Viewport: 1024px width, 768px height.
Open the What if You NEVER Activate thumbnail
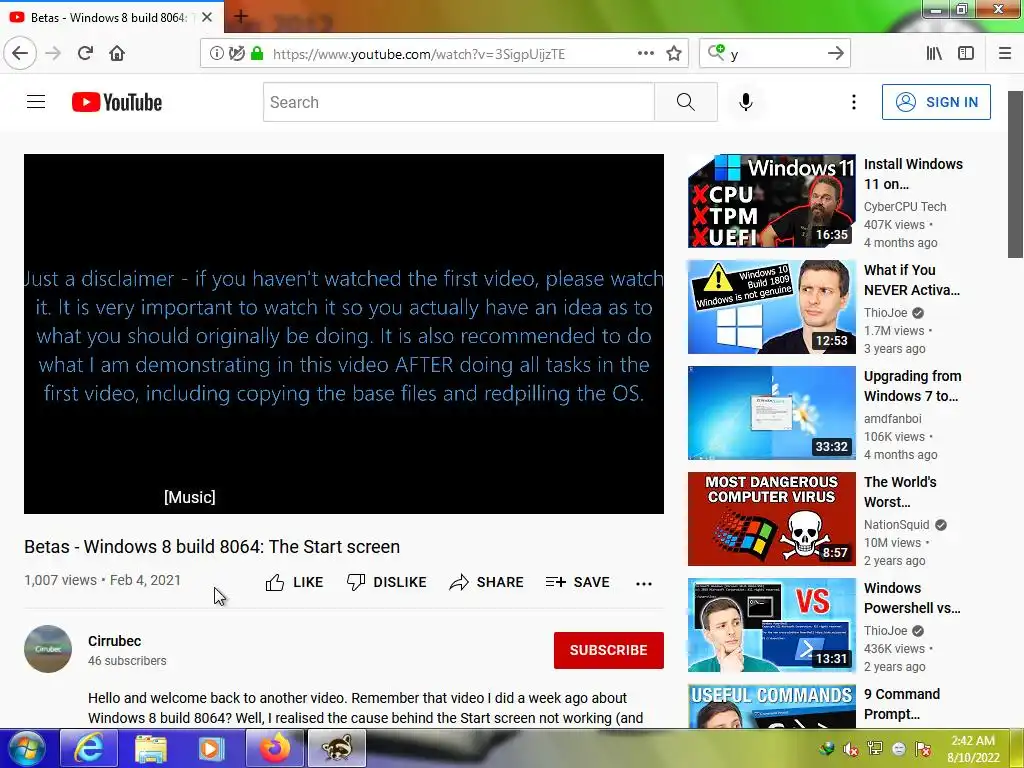click(x=771, y=307)
